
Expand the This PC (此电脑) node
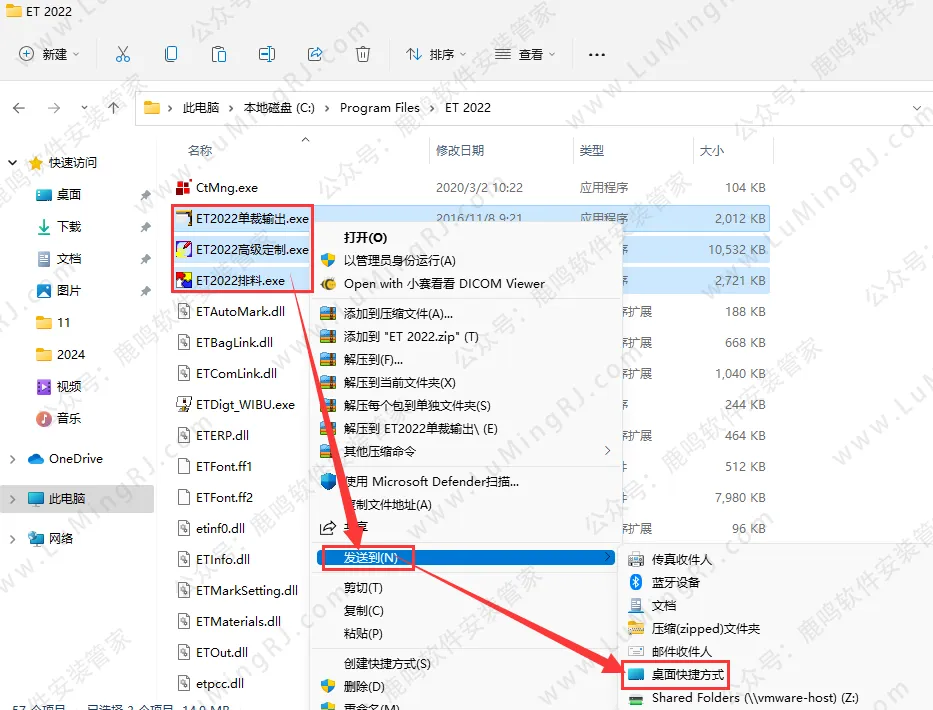point(12,499)
